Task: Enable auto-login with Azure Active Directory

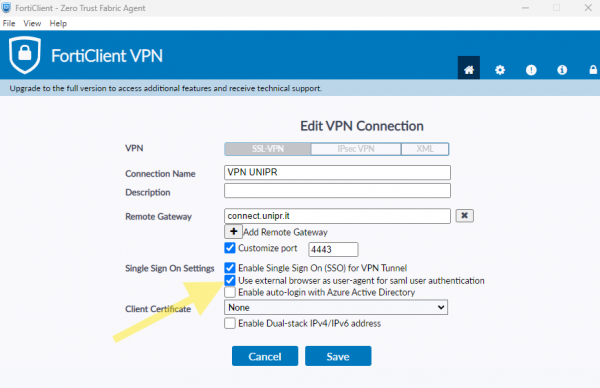Action: (x=230, y=292)
